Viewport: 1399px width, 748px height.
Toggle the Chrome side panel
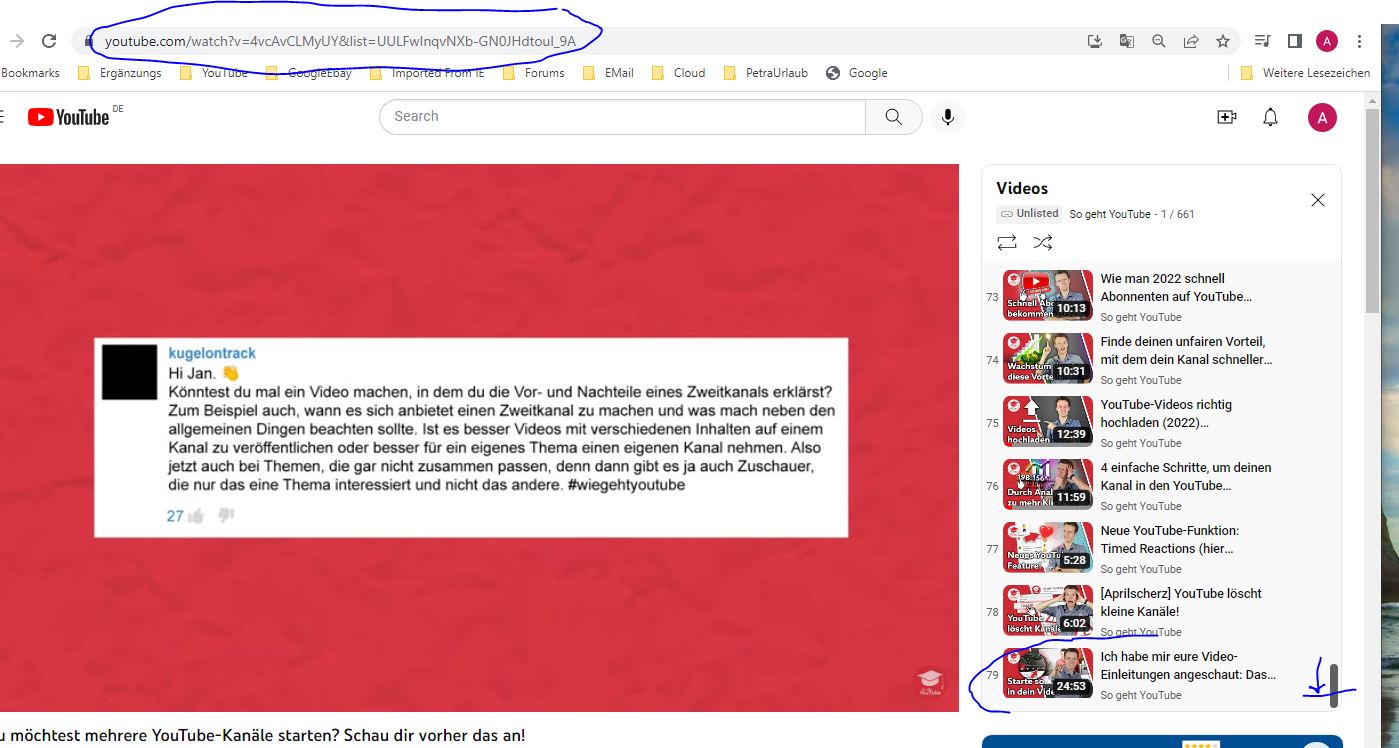click(1294, 41)
